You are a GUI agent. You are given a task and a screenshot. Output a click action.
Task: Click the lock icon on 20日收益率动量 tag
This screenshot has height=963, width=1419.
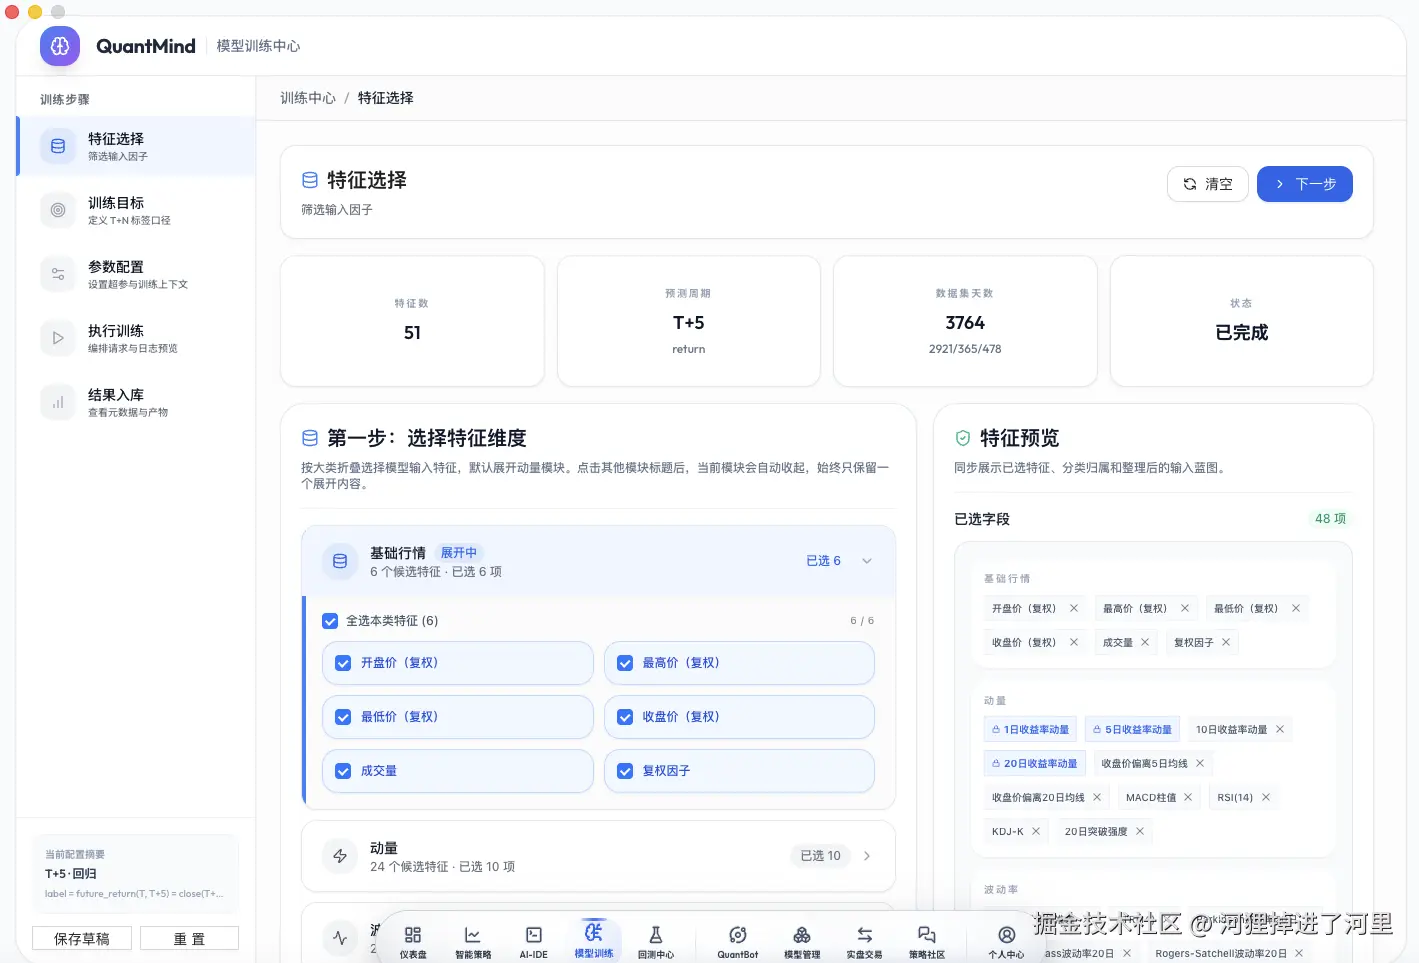[996, 764]
